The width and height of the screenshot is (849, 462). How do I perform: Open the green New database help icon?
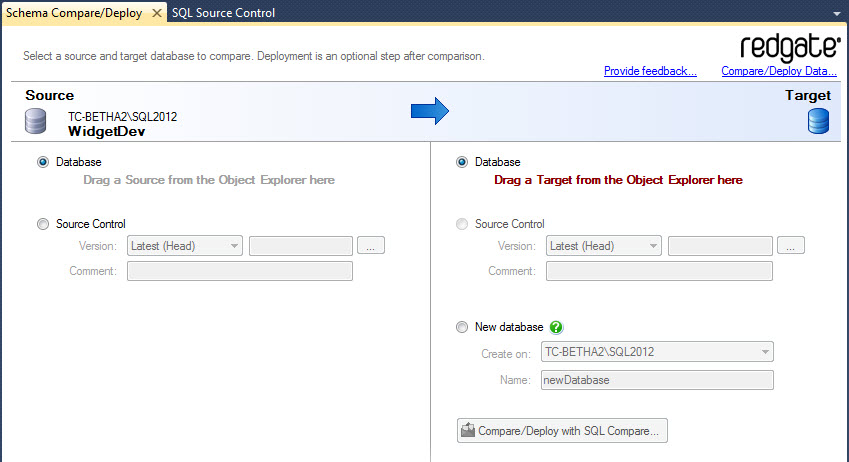(556, 327)
